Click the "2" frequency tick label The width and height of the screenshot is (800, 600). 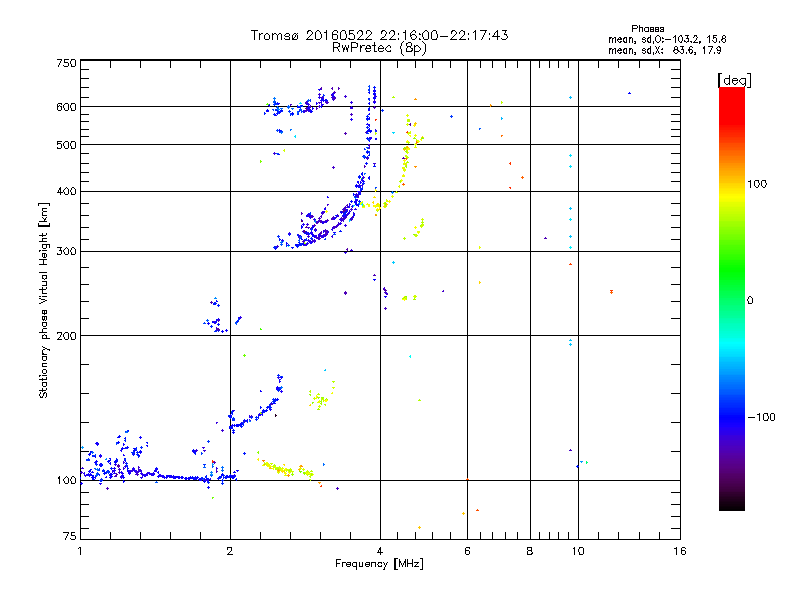230,551
